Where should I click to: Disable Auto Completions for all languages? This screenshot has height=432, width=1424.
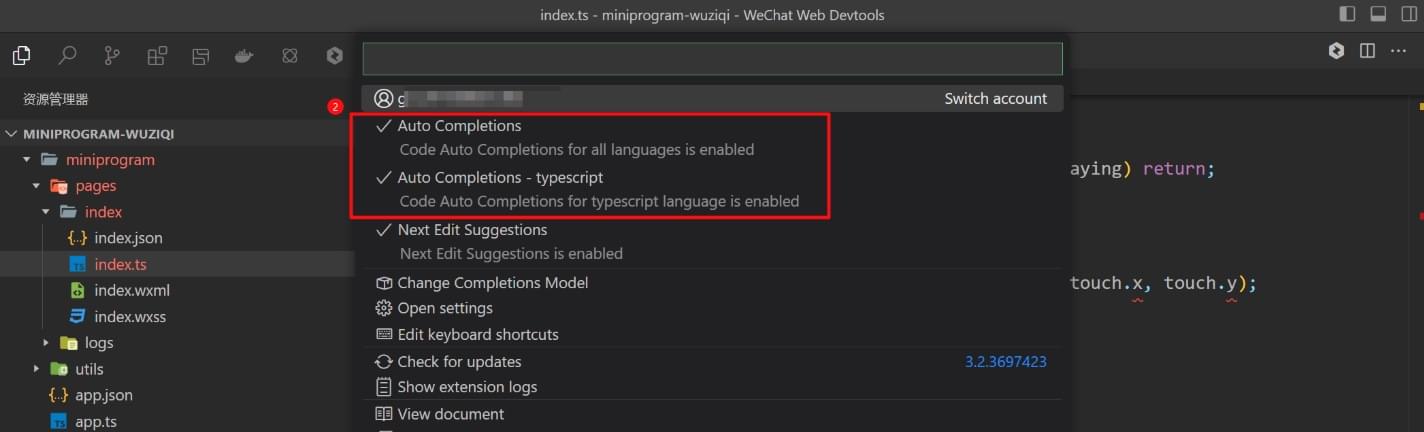click(460, 127)
